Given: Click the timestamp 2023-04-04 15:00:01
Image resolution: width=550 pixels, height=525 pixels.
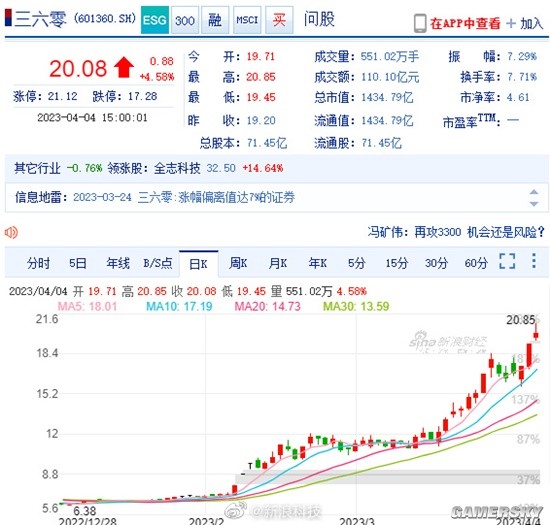Looking at the screenshot, I should (92, 117).
